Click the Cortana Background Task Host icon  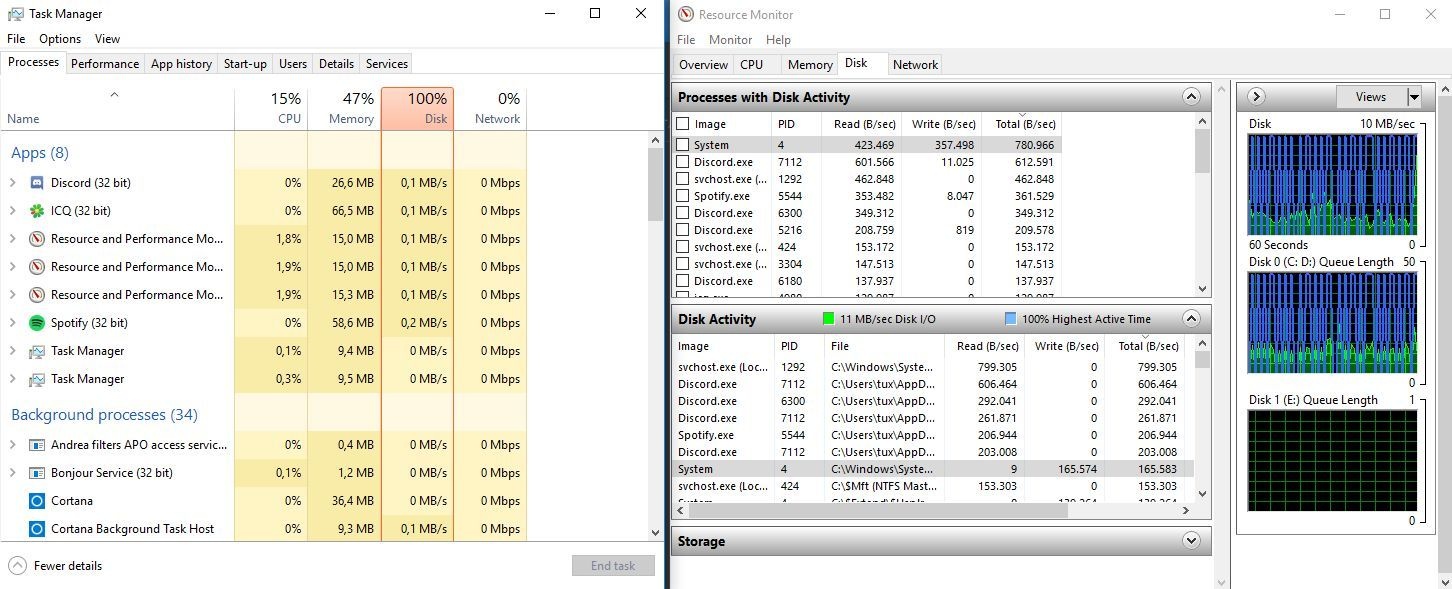coord(37,529)
